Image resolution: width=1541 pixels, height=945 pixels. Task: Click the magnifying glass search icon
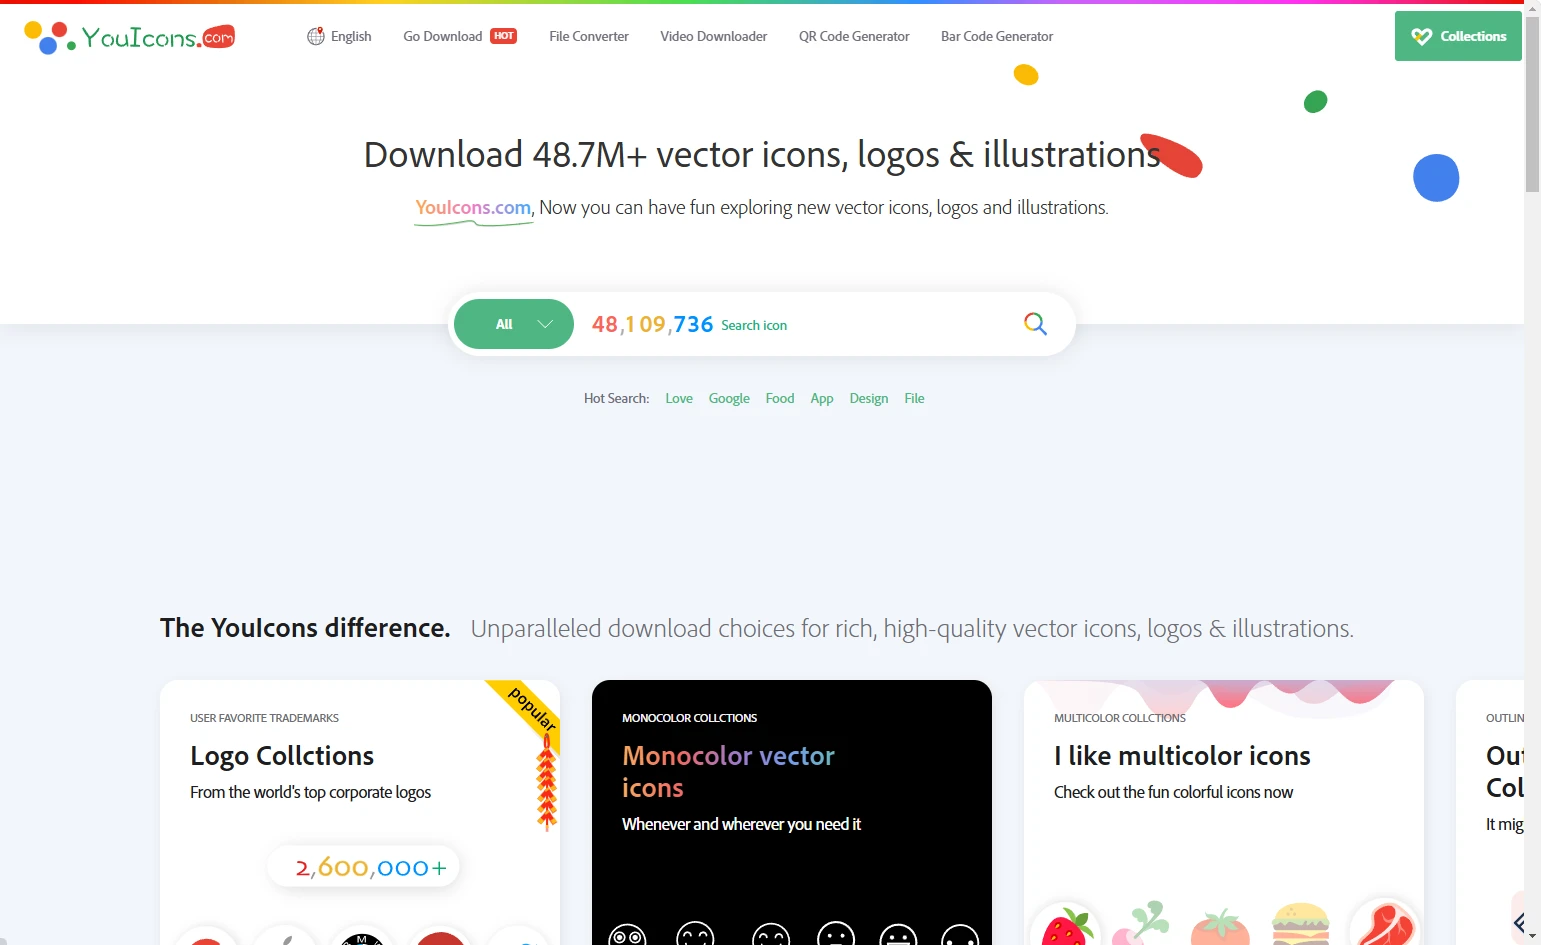[1035, 324]
